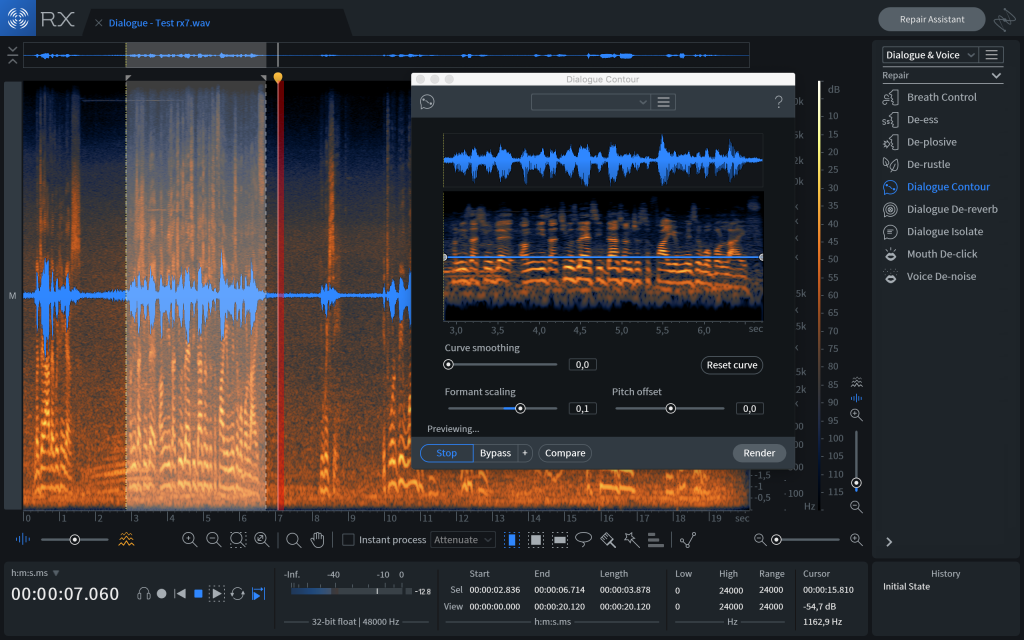1024x640 pixels.
Task: Open the Mouth De-click module
Action: tap(941, 254)
